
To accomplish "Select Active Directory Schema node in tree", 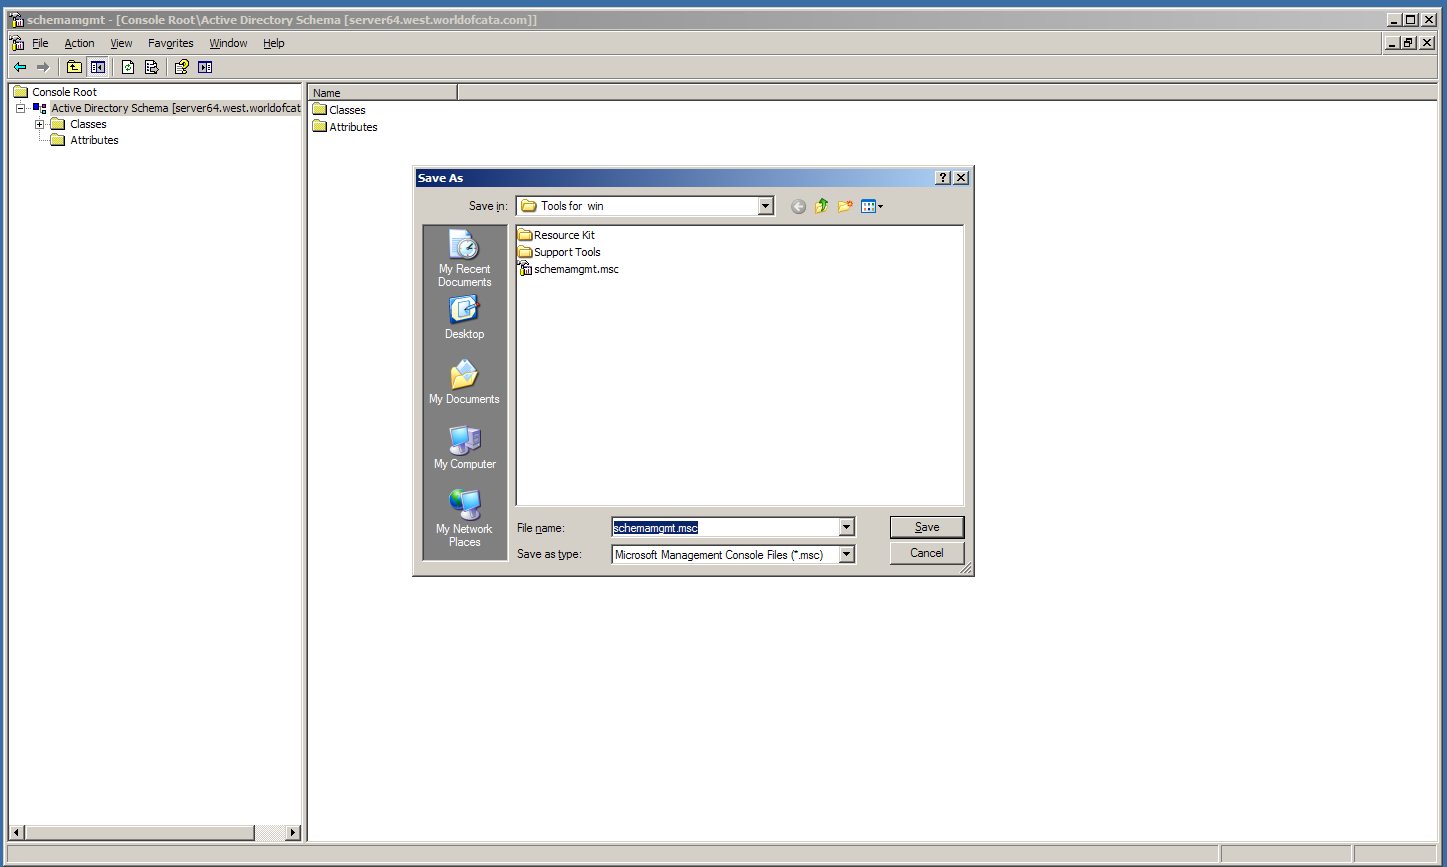I will 175,108.
